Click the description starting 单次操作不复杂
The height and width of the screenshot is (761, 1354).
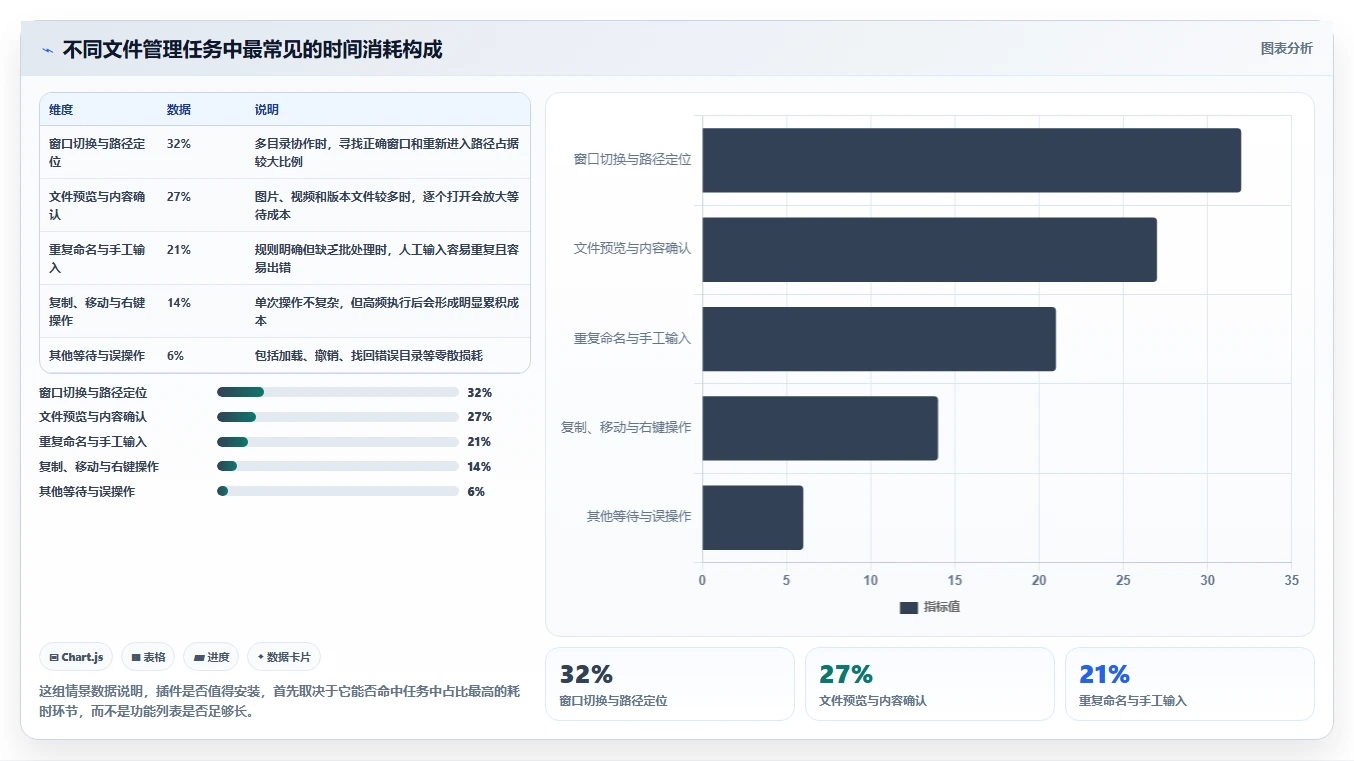387,312
